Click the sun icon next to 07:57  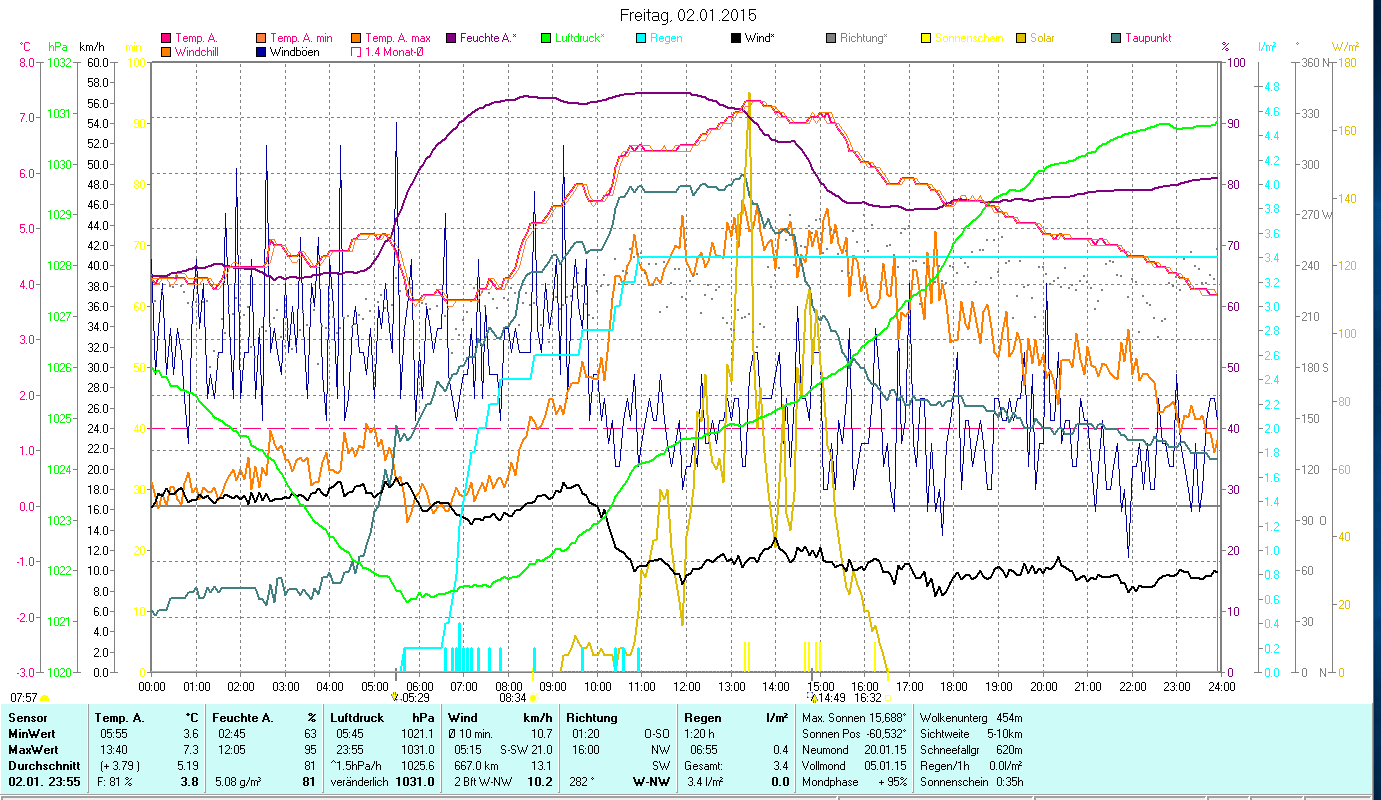pyautogui.click(x=44, y=697)
